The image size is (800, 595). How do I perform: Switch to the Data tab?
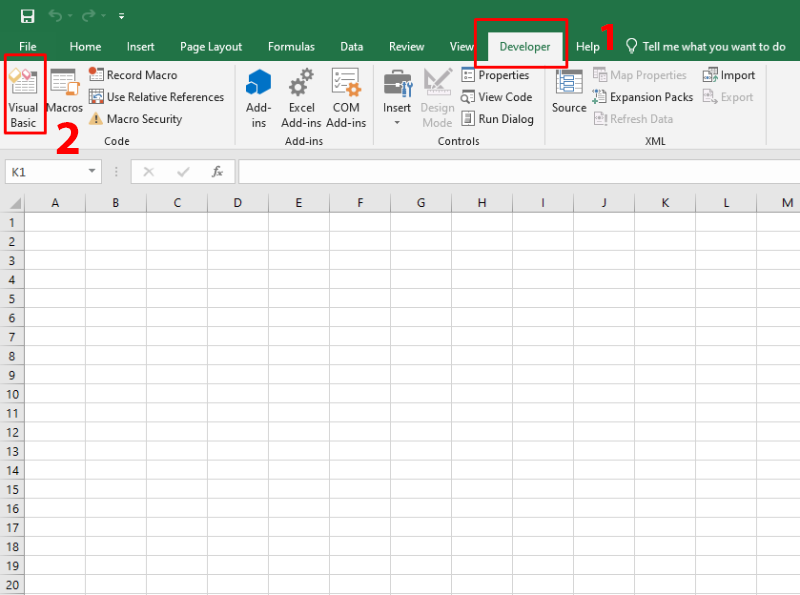pos(352,46)
